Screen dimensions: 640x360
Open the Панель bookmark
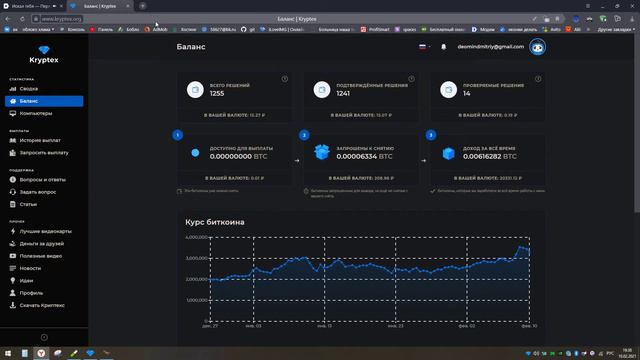coord(102,29)
